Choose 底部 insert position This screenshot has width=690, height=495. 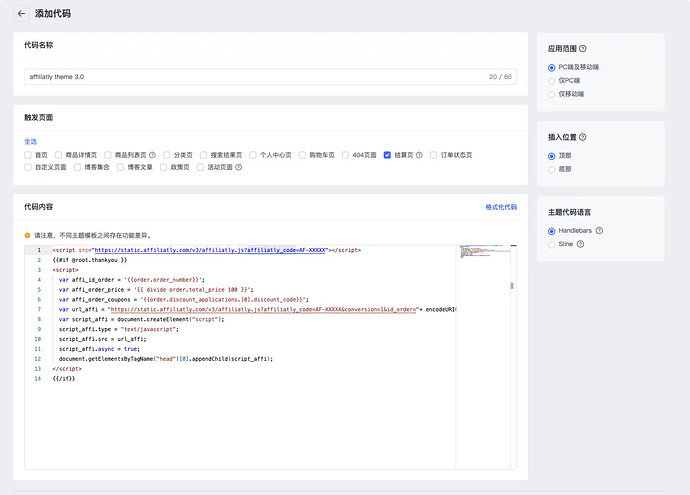point(551,169)
